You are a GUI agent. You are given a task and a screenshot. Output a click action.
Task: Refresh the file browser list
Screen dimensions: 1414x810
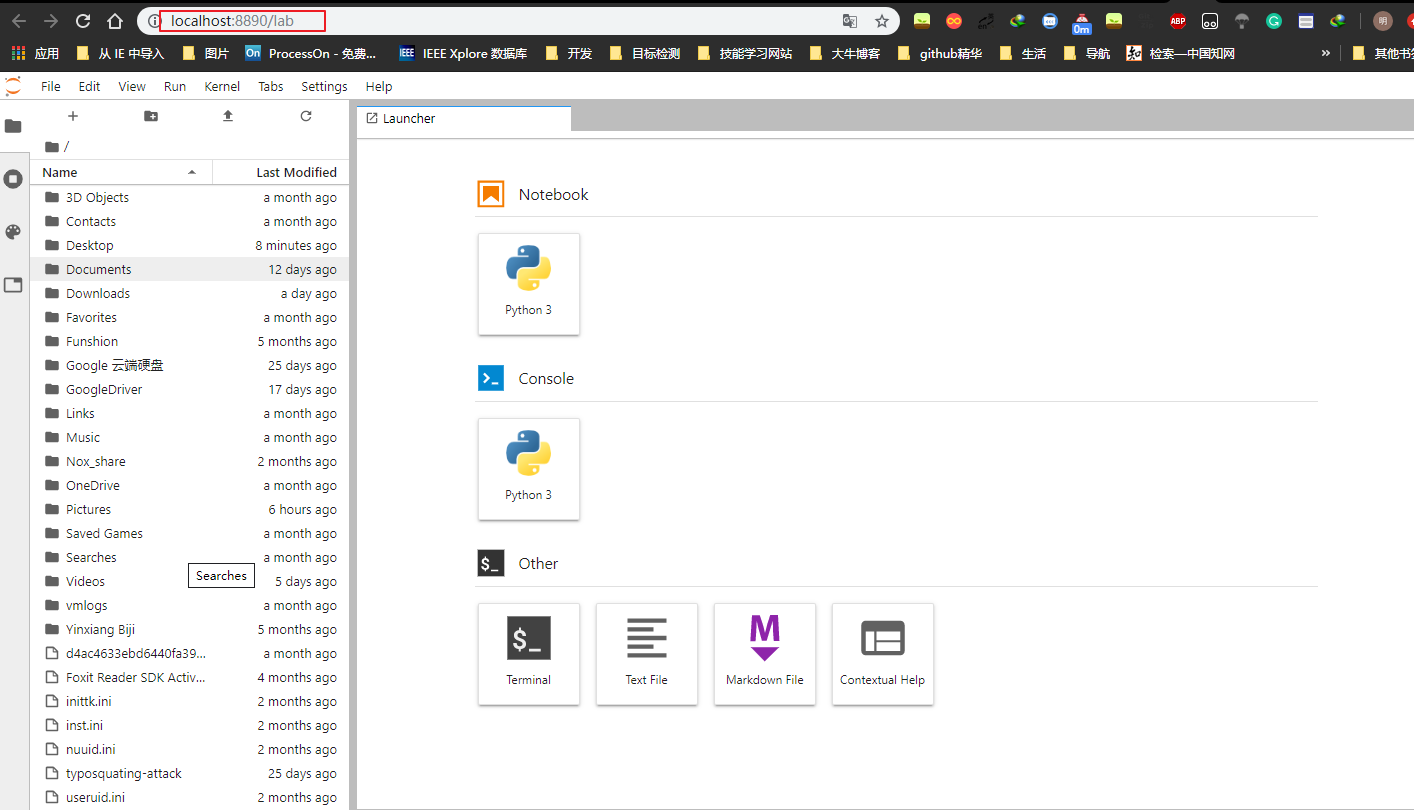click(x=305, y=116)
